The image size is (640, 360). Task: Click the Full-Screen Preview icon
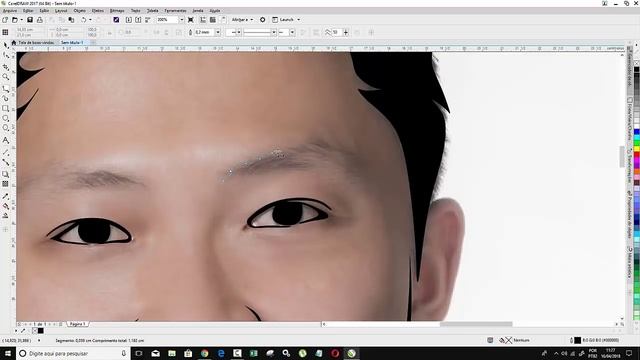[x=191, y=20]
